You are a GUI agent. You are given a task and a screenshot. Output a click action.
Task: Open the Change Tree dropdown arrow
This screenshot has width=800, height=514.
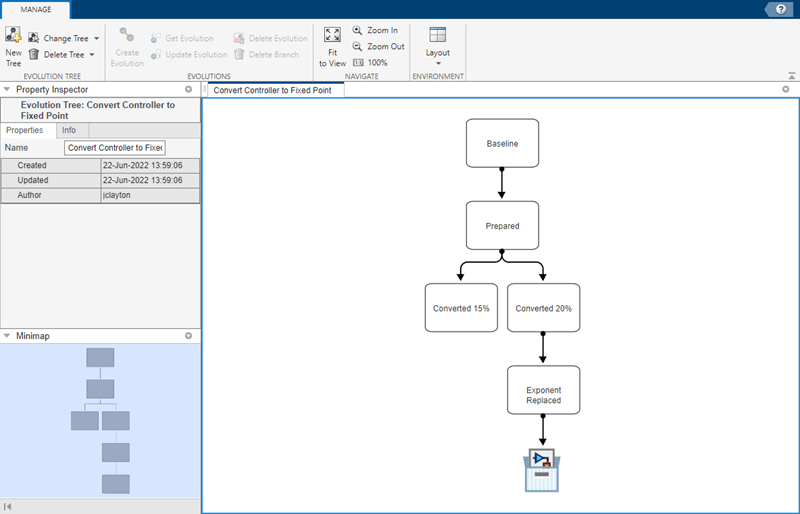(x=96, y=38)
